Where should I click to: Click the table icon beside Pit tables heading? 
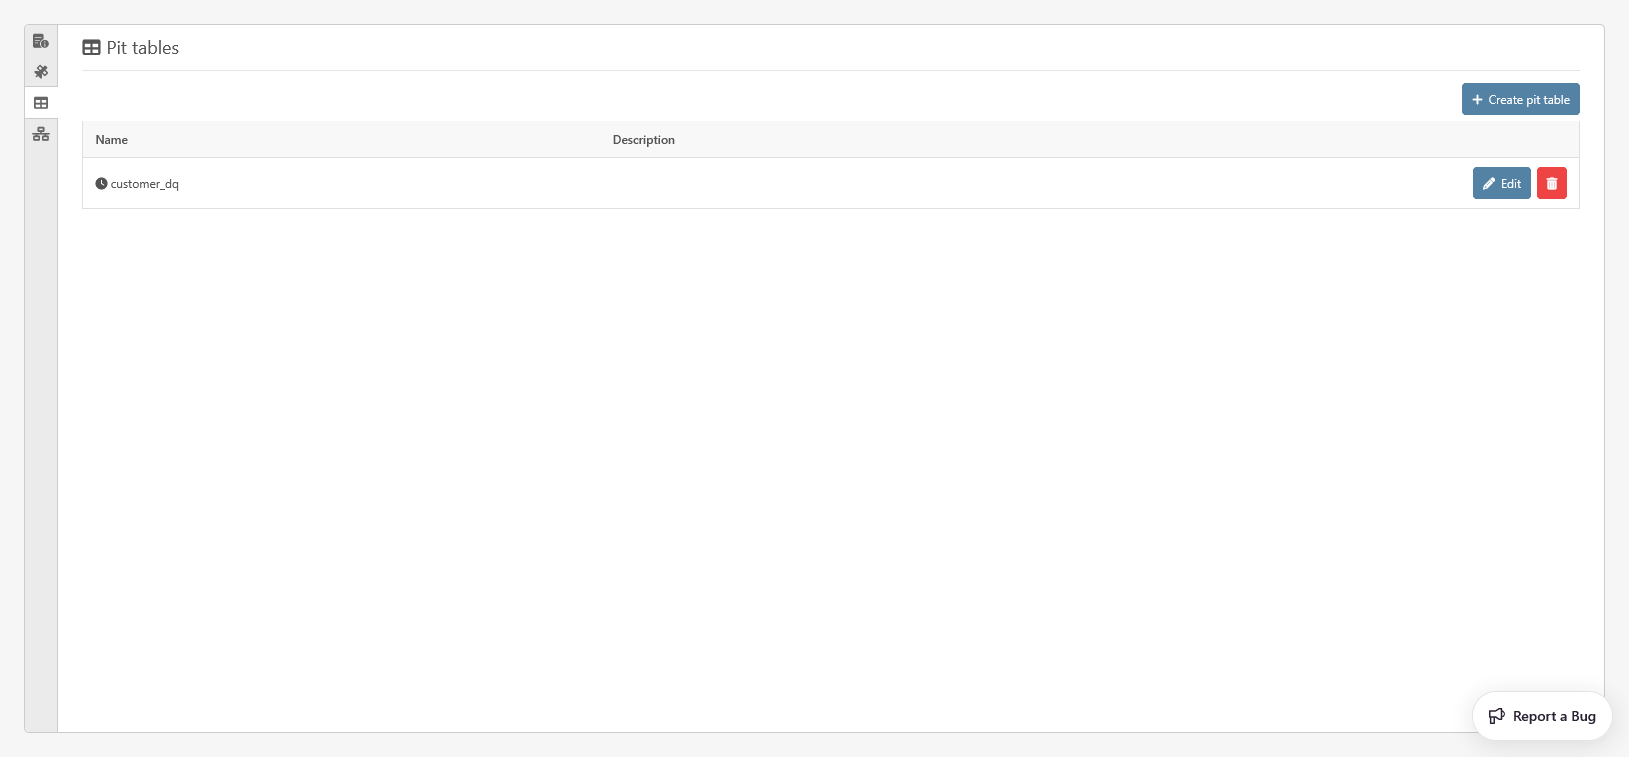pyautogui.click(x=91, y=48)
